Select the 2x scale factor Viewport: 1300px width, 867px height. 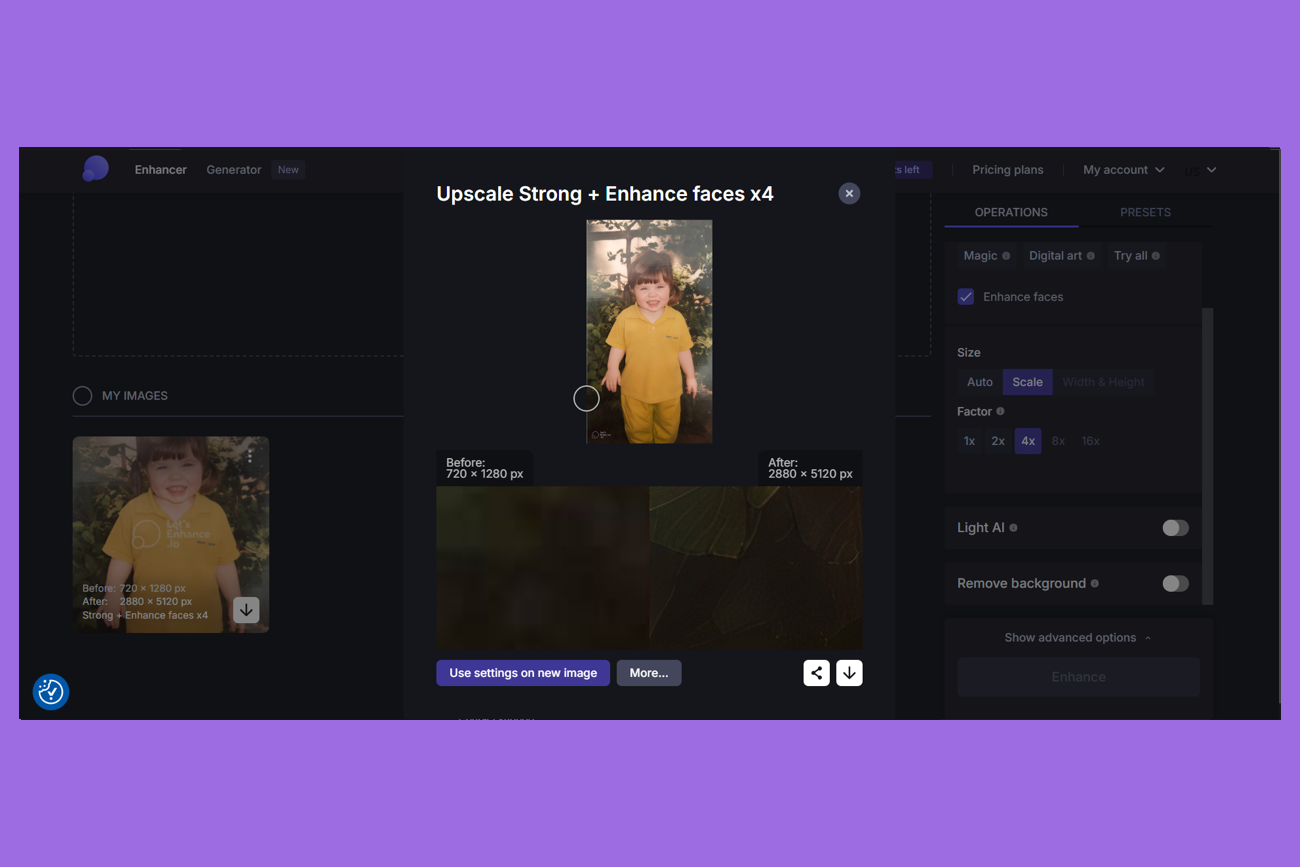point(998,441)
